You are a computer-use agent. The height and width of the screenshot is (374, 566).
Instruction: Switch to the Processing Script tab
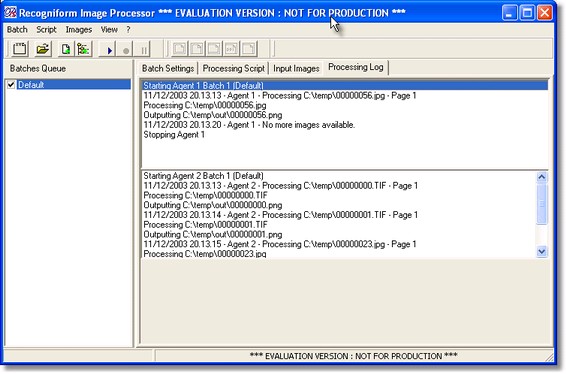[234, 68]
